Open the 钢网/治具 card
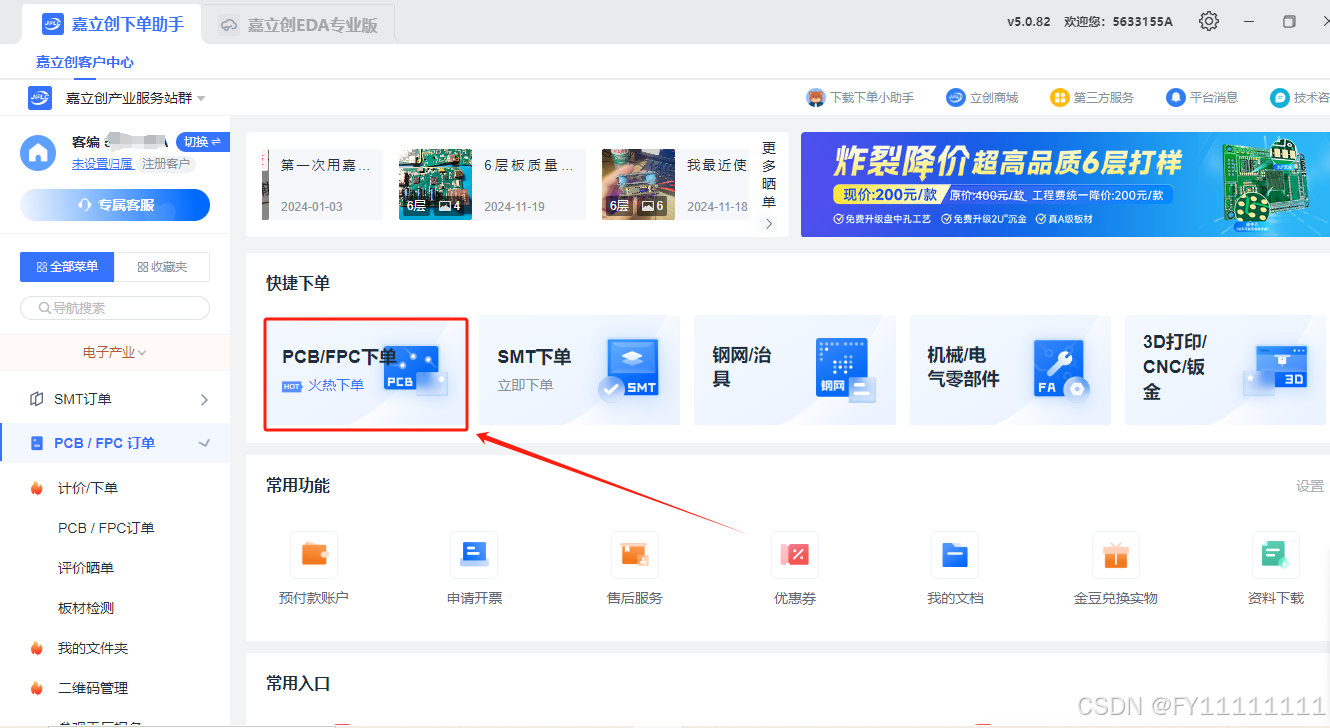The width and height of the screenshot is (1330, 728). tap(794, 370)
